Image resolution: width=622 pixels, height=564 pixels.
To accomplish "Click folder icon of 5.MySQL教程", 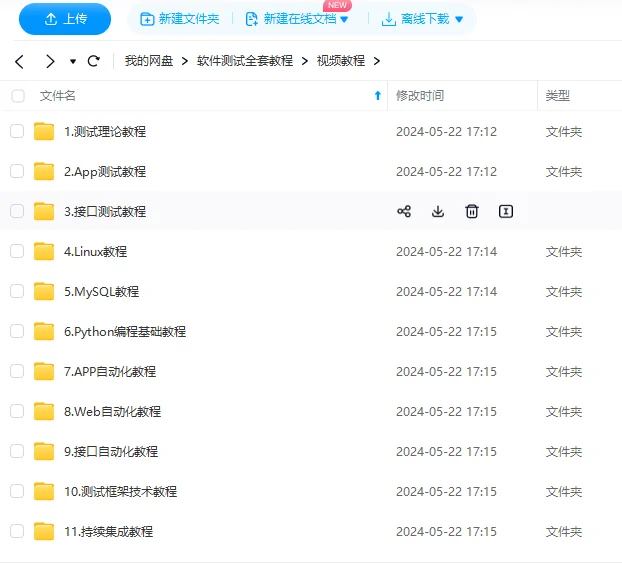I will click(x=44, y=291).
